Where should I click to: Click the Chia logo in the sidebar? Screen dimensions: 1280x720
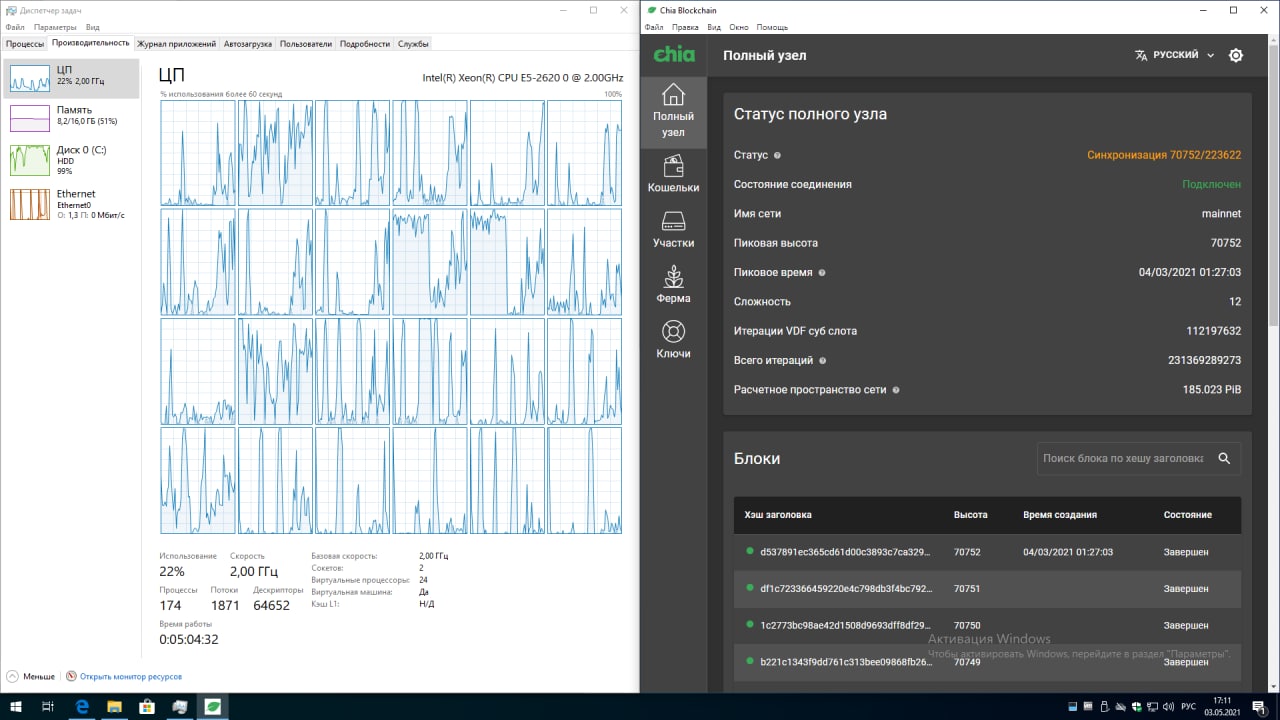(x=674, y=55)
